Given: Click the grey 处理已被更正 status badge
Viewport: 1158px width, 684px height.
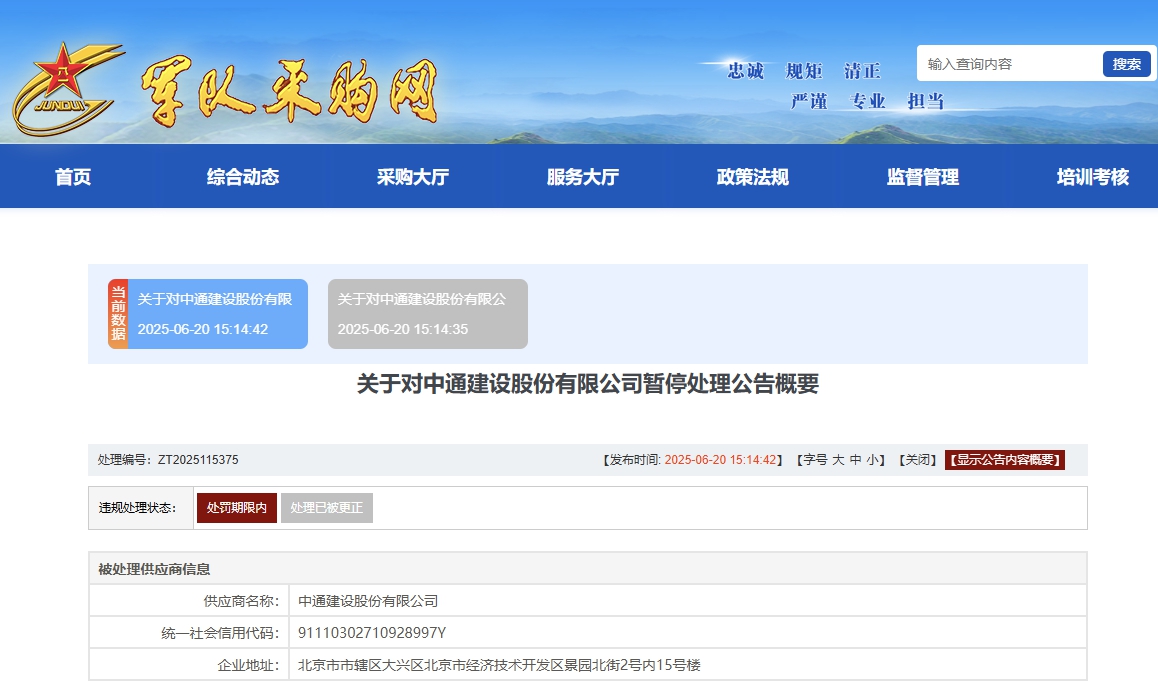Looking at the screenshot, I should tap(326, 507).
